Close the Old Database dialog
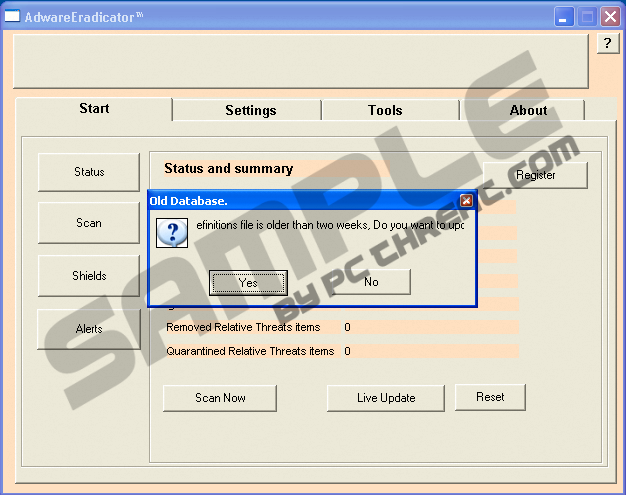 [466, 200]
